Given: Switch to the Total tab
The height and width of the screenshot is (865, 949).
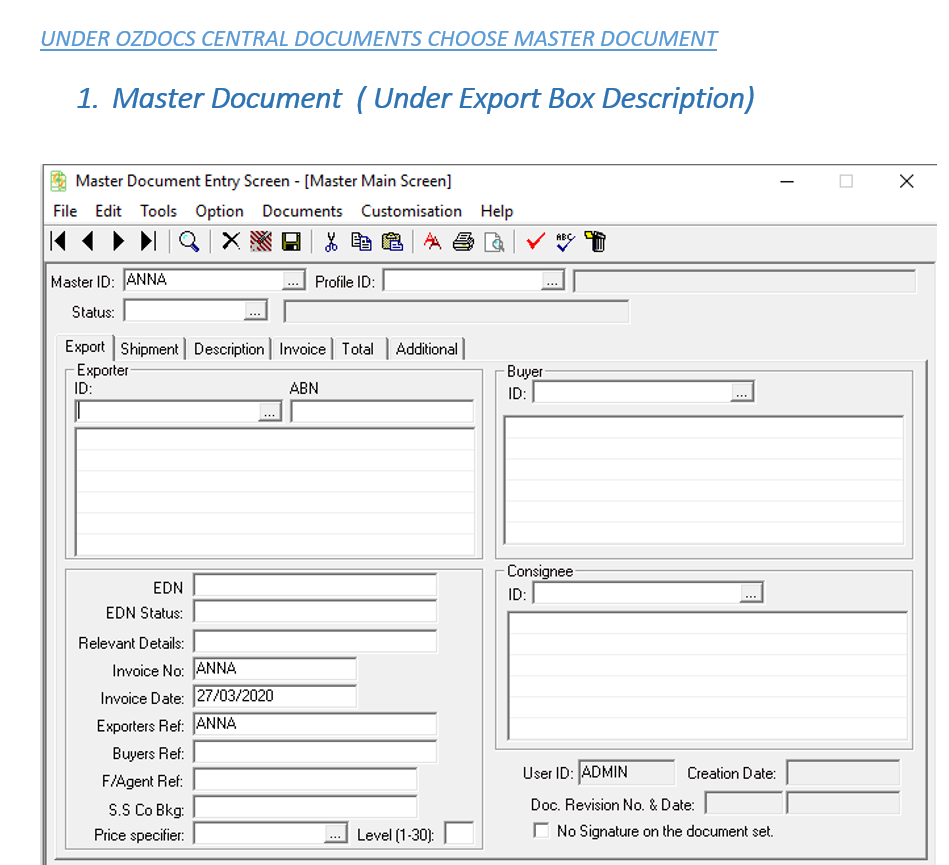Looking at the screenshot, I should (358, 349).
